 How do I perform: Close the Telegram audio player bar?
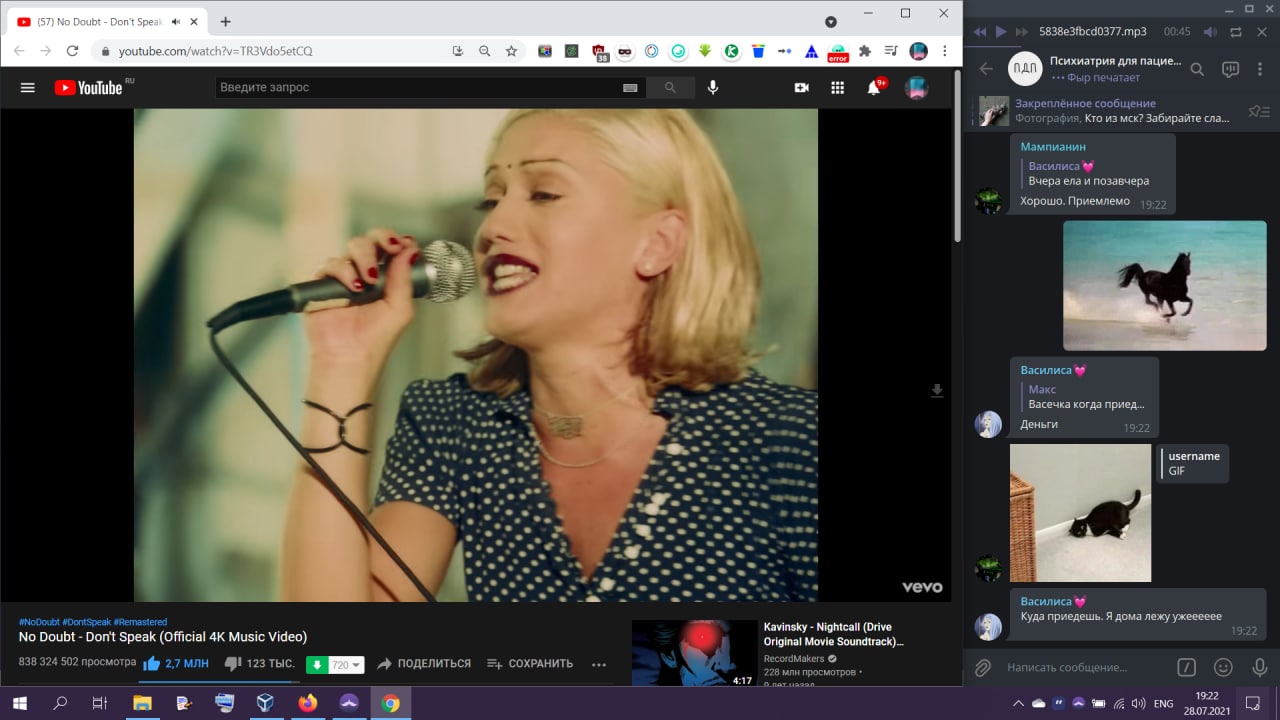point(1262,32)
